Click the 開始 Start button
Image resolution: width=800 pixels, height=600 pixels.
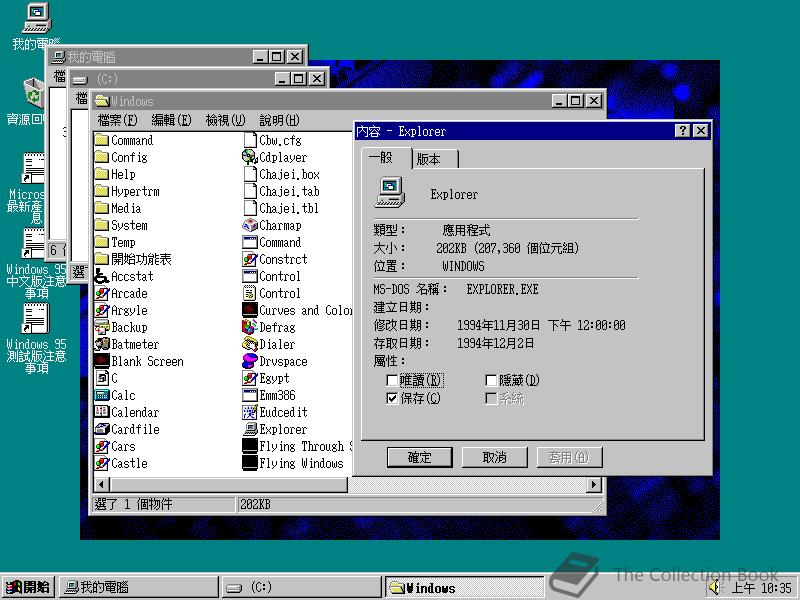[x=28, y=587]
